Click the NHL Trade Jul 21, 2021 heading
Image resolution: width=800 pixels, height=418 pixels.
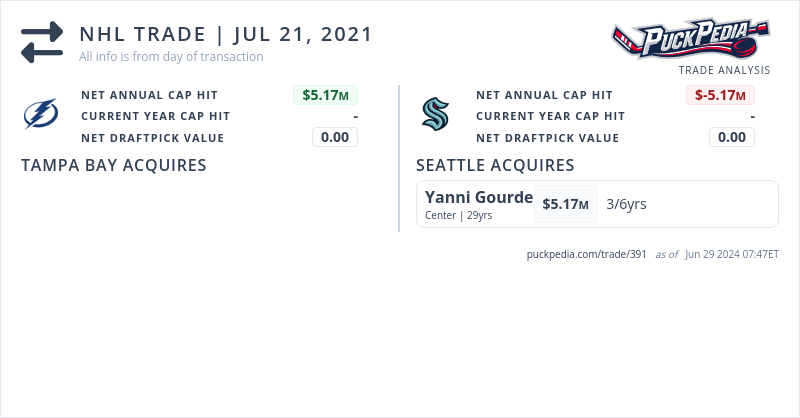click(226, 34)
